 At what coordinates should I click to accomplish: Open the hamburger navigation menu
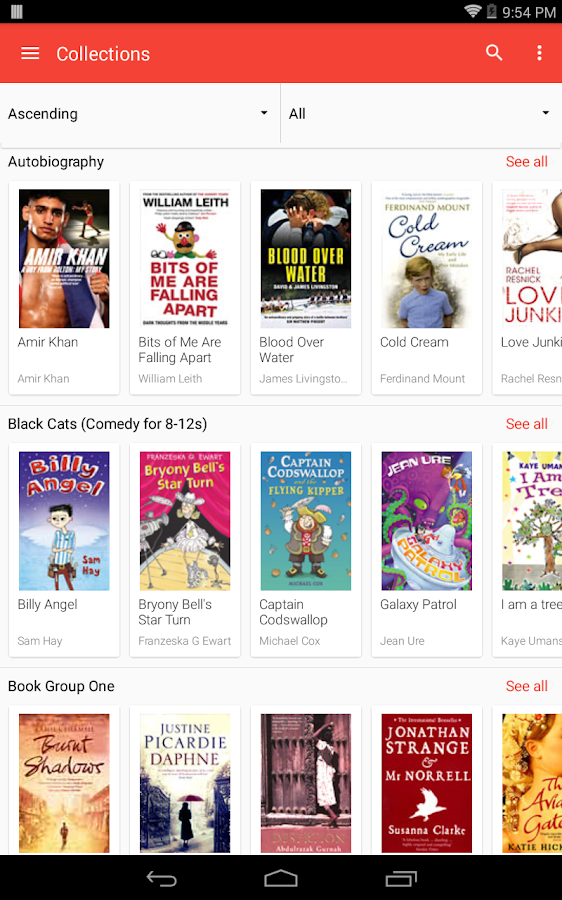click(x=30, y=53)
